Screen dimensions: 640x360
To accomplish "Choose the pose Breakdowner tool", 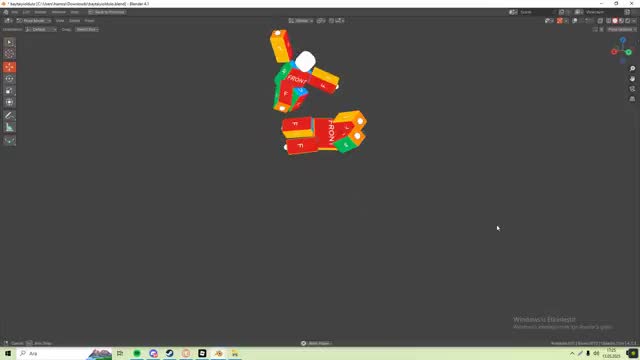I will 9,141.
